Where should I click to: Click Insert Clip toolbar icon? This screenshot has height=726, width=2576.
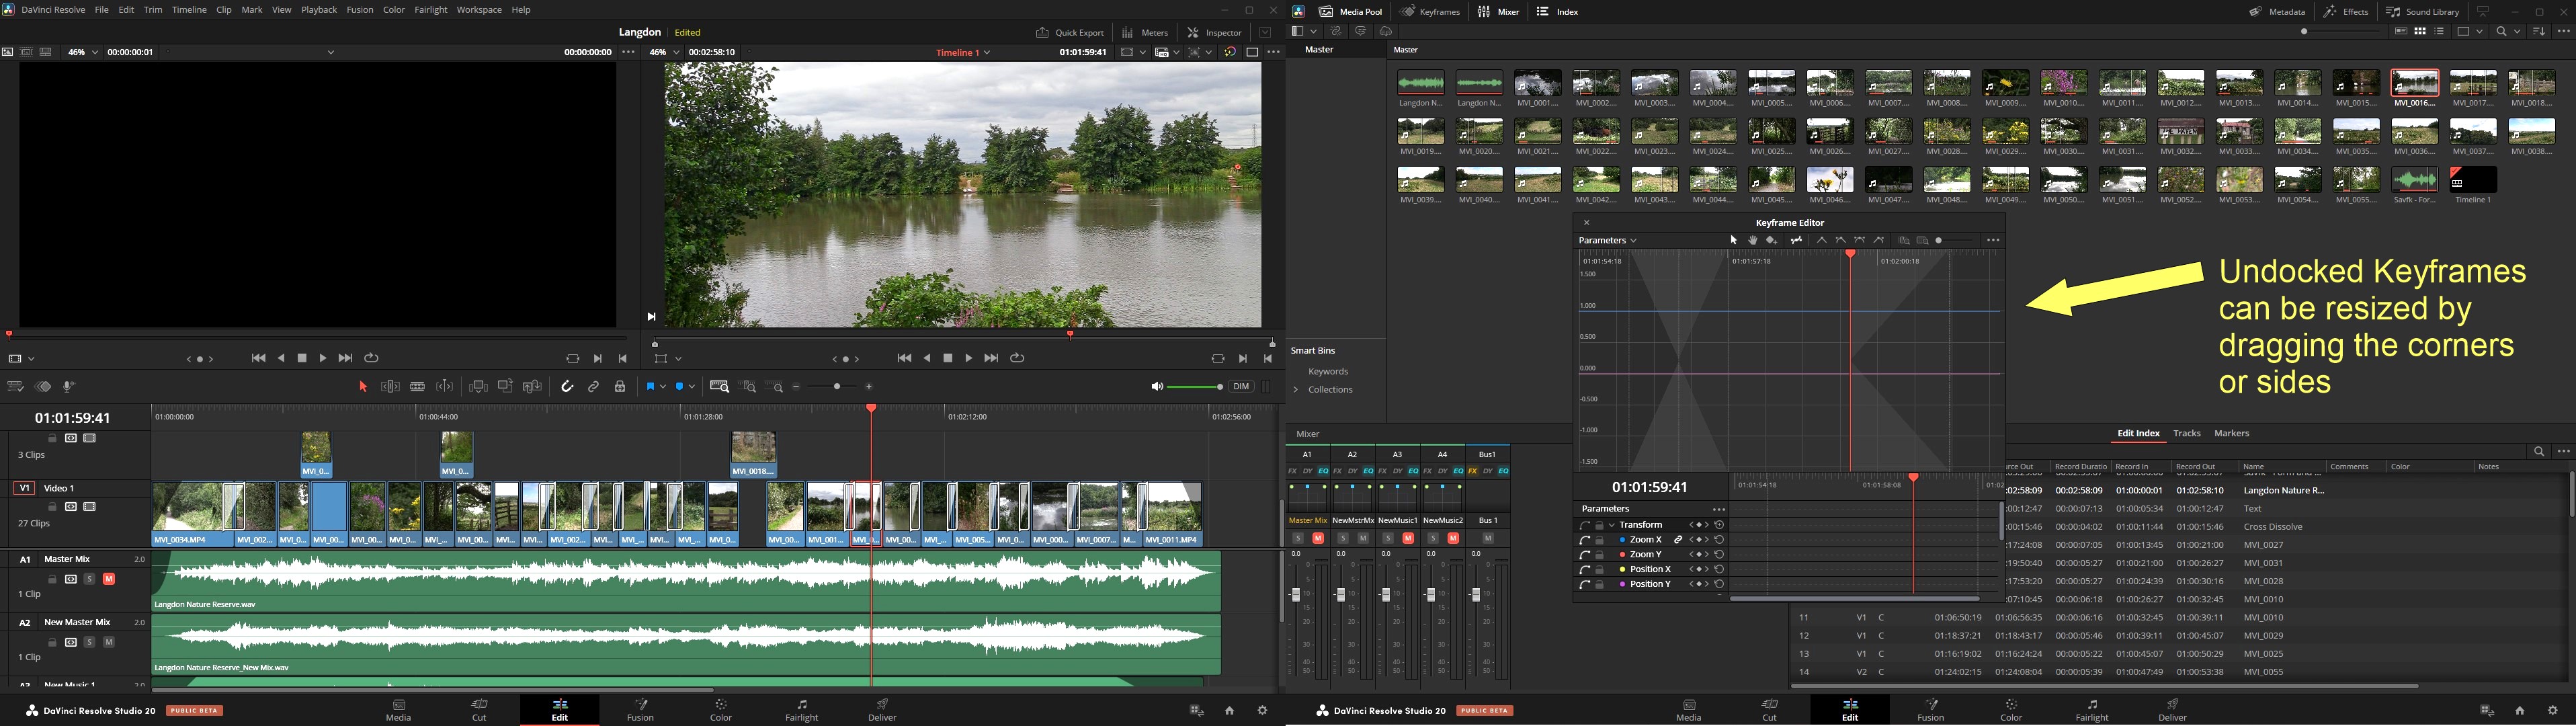(x=478, y=387)
